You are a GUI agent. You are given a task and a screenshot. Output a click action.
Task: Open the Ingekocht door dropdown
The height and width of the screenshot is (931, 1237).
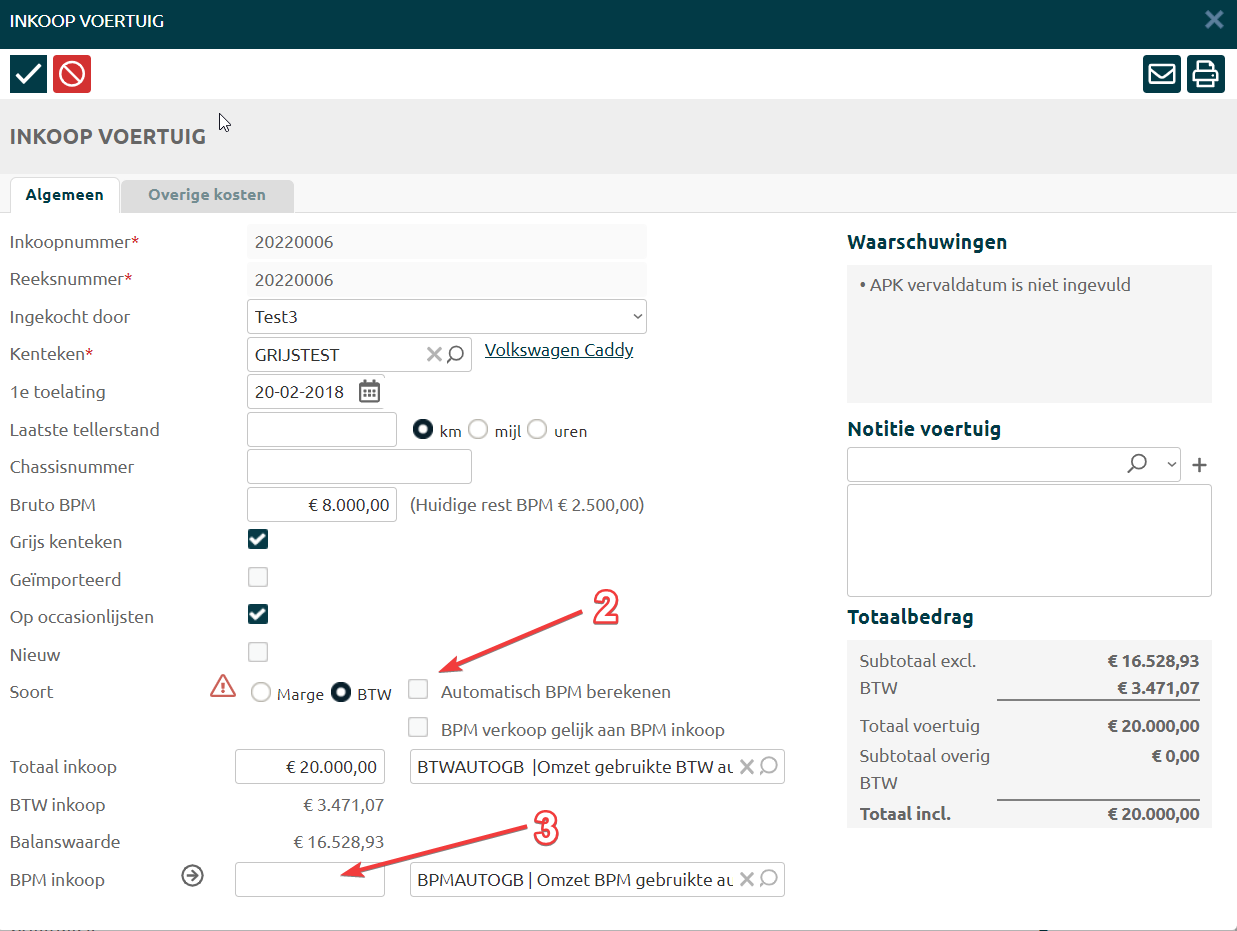[446, 316]
